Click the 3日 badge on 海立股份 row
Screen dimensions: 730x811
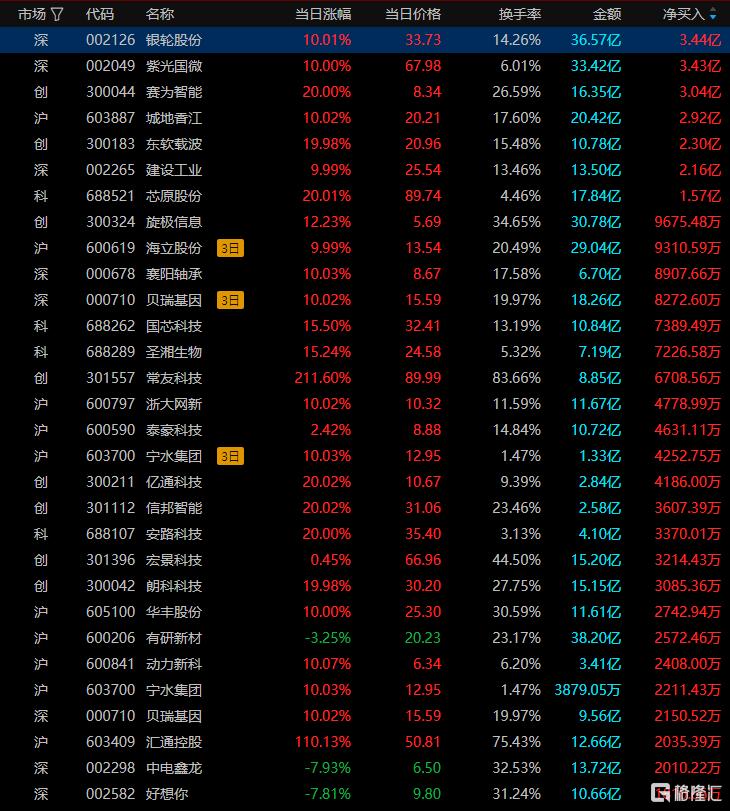(230, 248)
